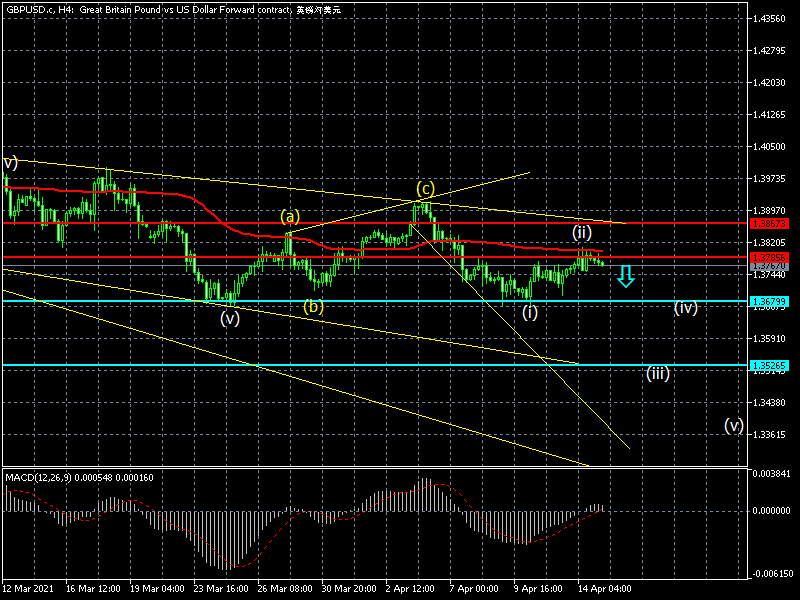Select the white (iii) wave label
Viewport: 800px width, 600px height.
pyautogui.click(x=657, y=373)
